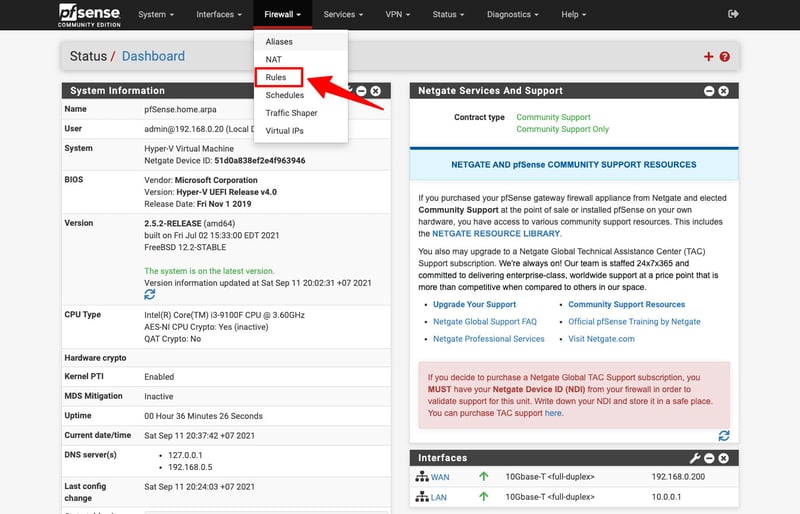
Task: Click Netgate and pfSense Community Support Resources banner
Action: pyautogui.click(x=574, y=165)
